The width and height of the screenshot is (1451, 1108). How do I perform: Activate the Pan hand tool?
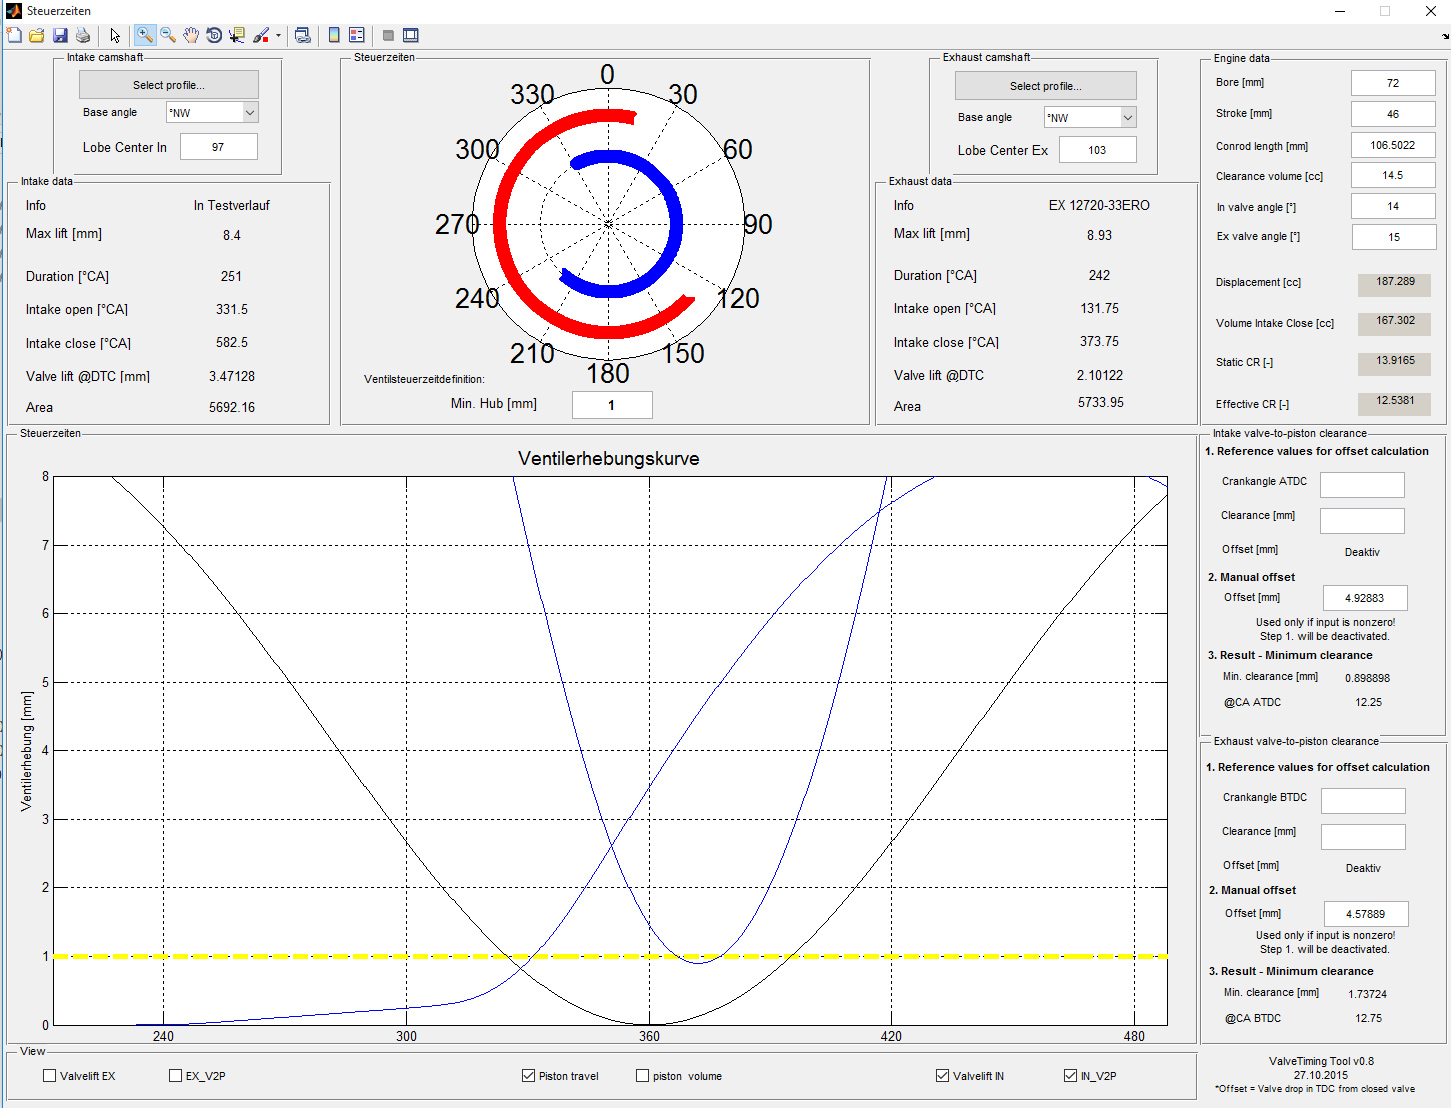pos(191,36)
